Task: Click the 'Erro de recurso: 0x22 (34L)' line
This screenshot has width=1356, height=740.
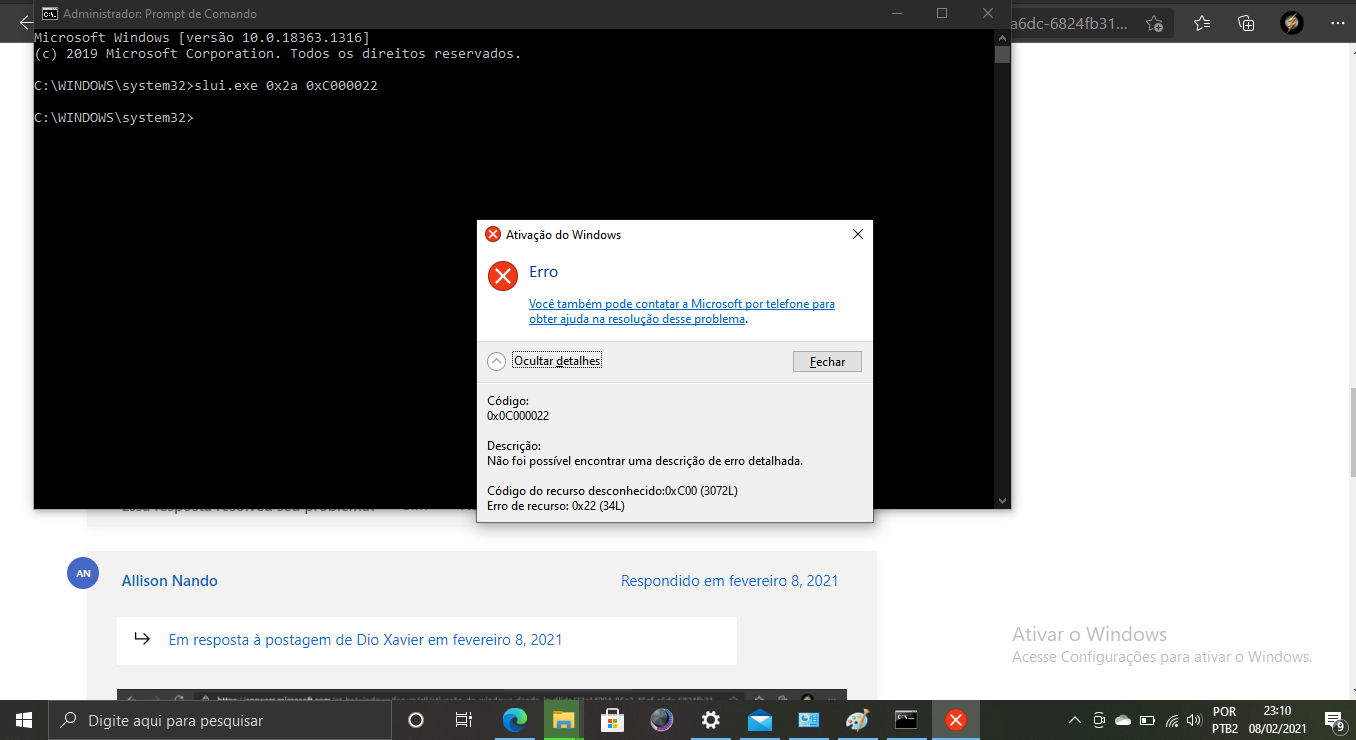Action: coord(556,506)
